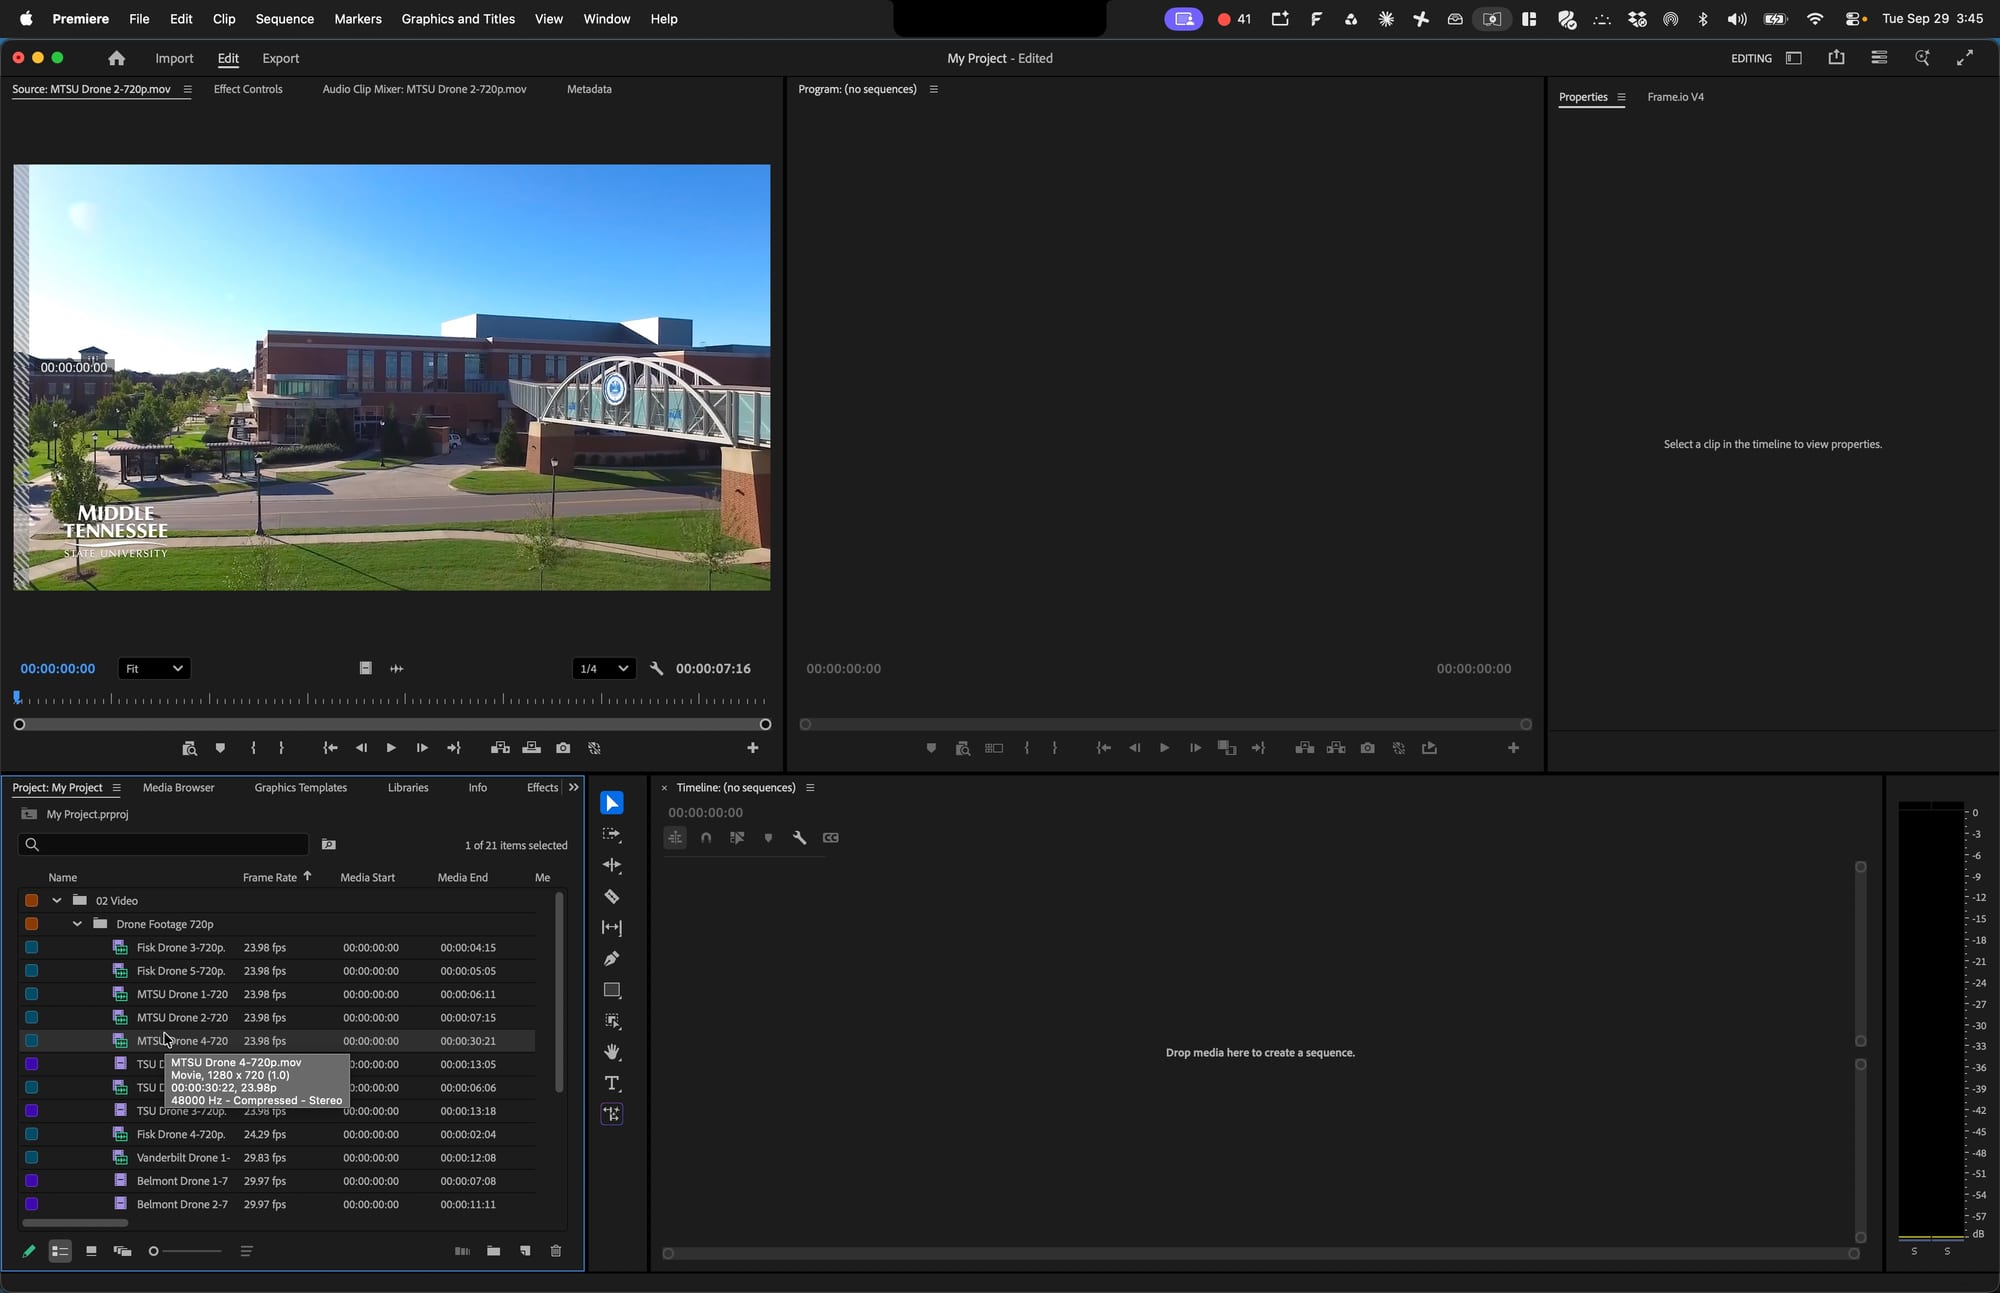
Task: Click the blue label swatch for Fisk Drone 3-720p
Action: point(32,947)
